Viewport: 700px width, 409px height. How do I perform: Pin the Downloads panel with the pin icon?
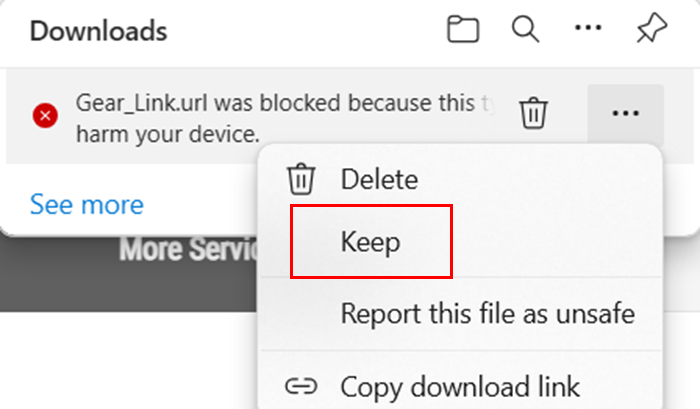pos(651,28)
